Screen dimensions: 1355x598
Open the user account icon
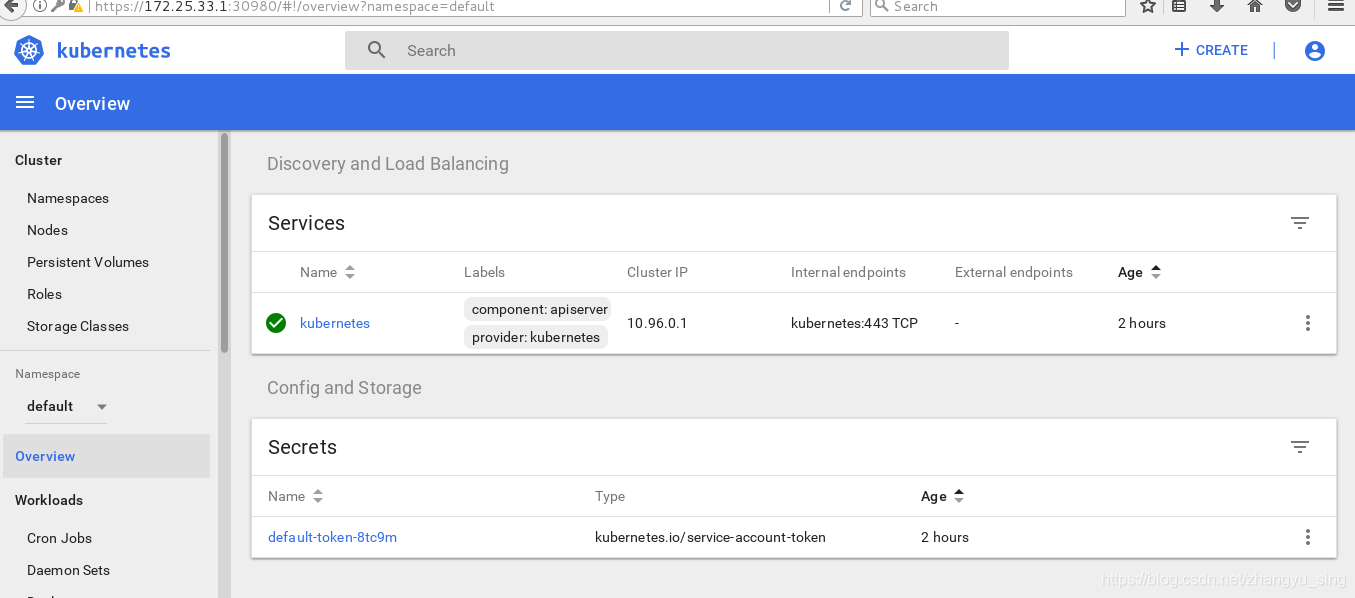(1315, 51)
